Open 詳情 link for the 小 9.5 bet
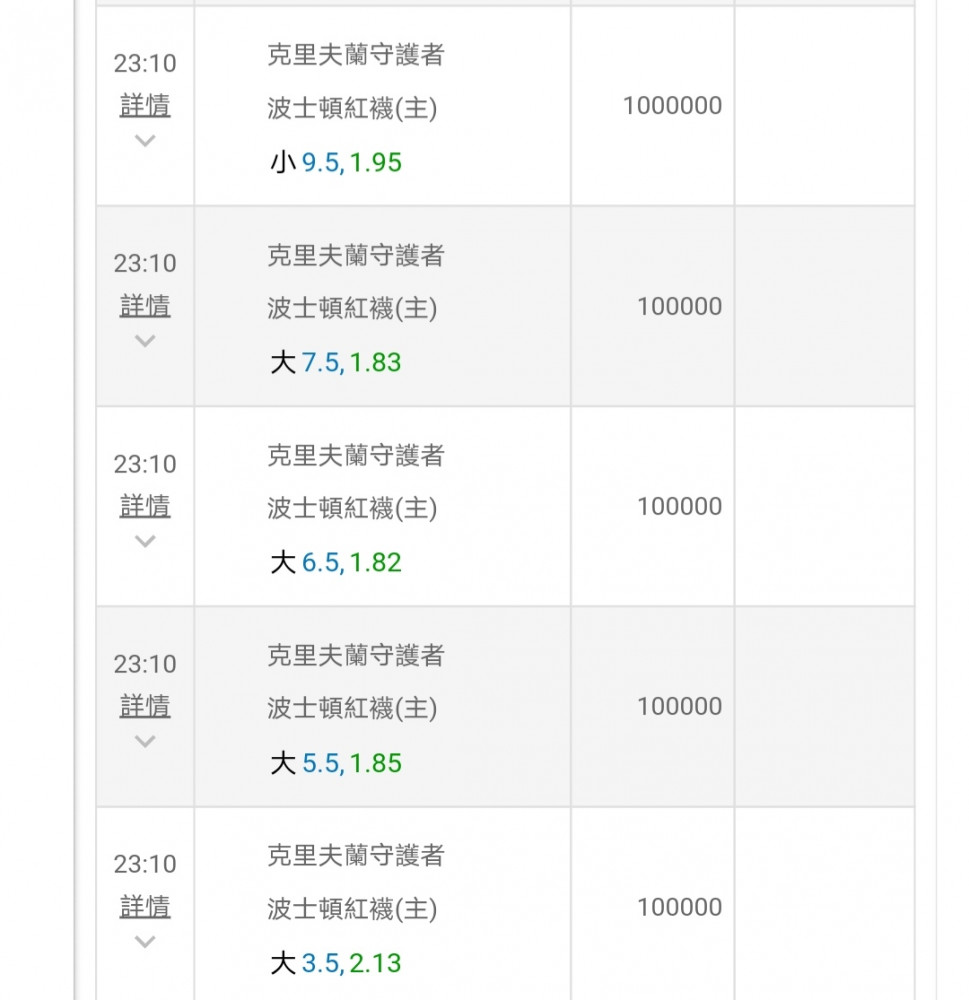This screenshot has height=1000, width=969. (x=145, y=106)
